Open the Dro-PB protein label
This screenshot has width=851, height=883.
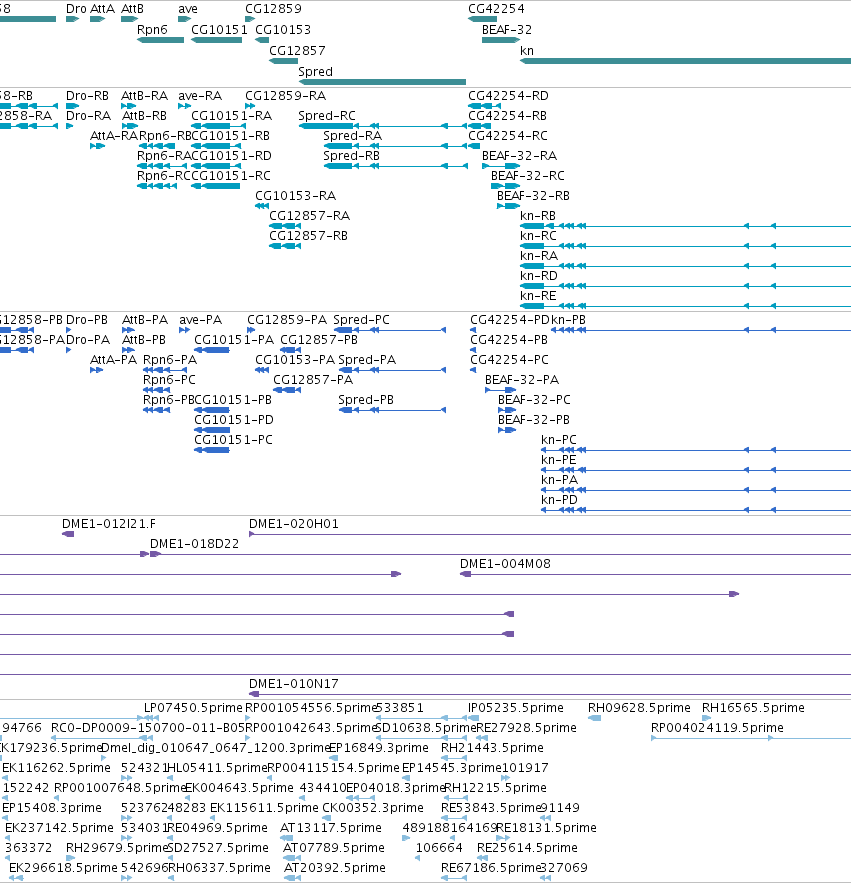[x=87, y=320]
